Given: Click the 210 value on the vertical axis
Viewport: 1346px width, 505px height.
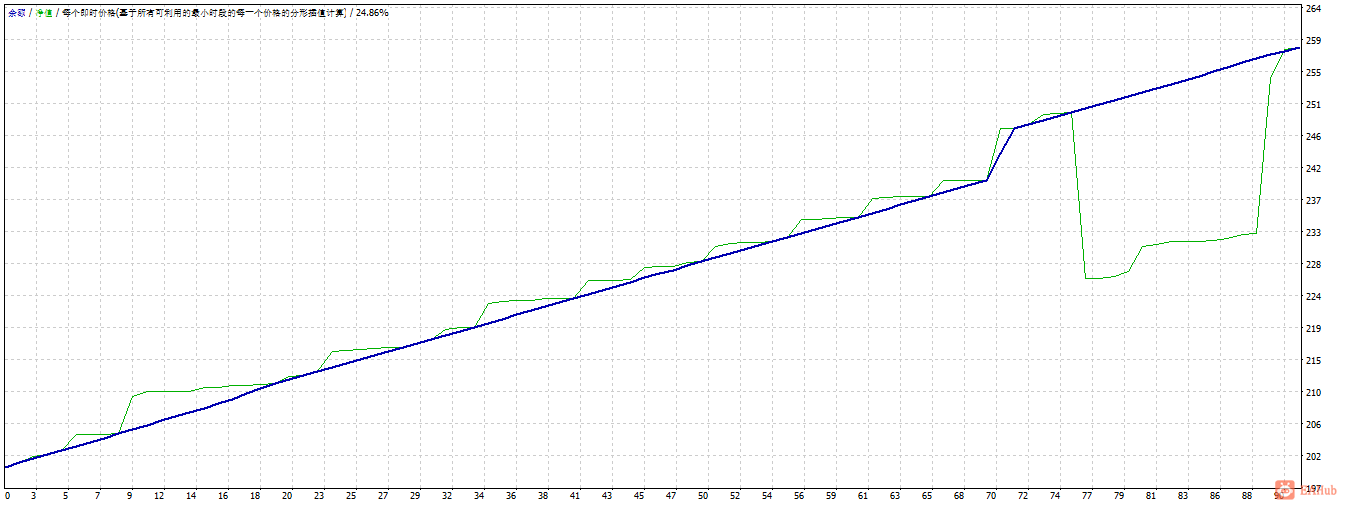Looking at the screenshot, I should click(1314, 393).
